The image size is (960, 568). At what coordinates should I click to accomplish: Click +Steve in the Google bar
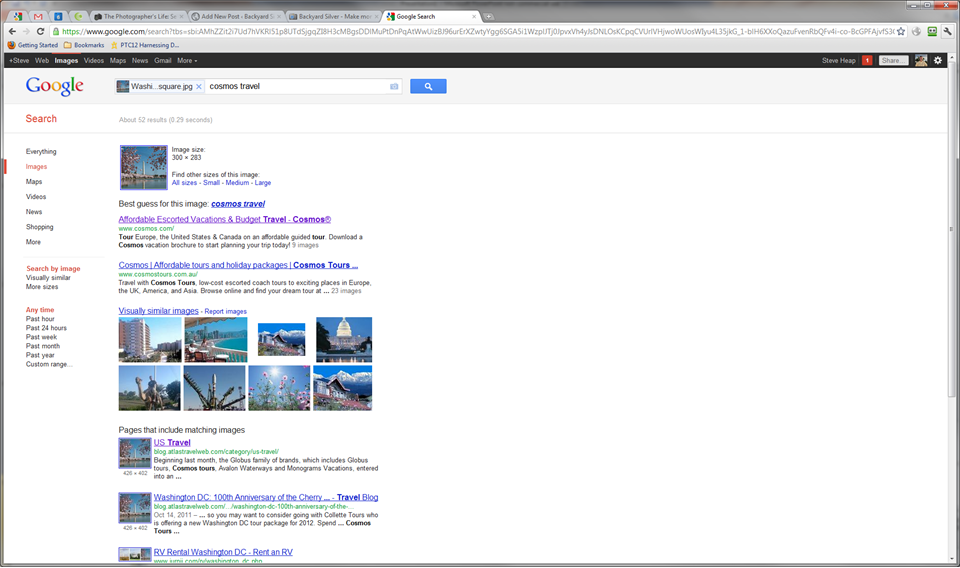pyautogui.click(x=19, y=61)
